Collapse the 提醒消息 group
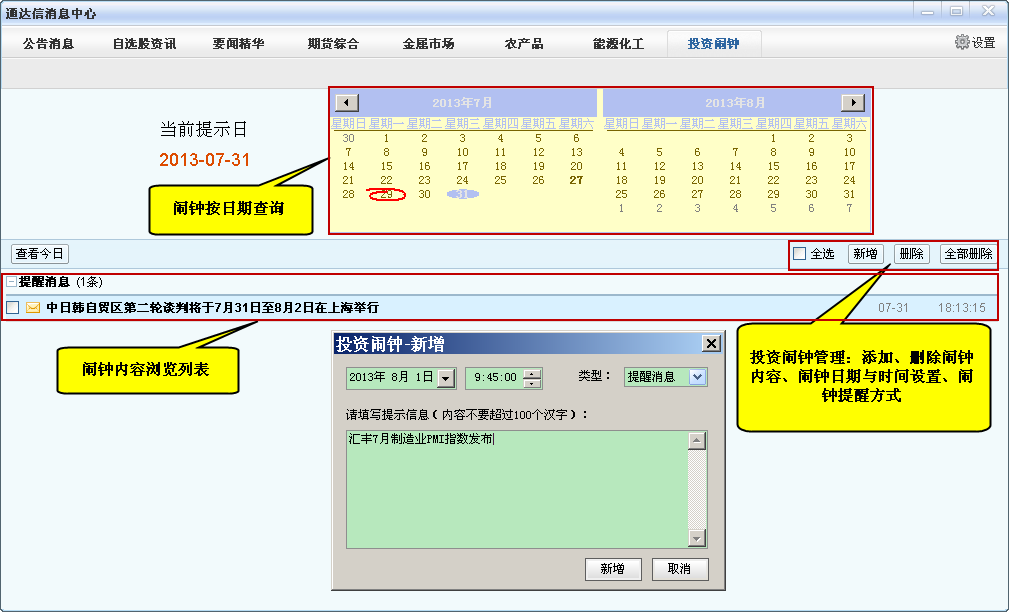Image resolution: width=1009 pixels, height=612 pixels. pos(11,283)
